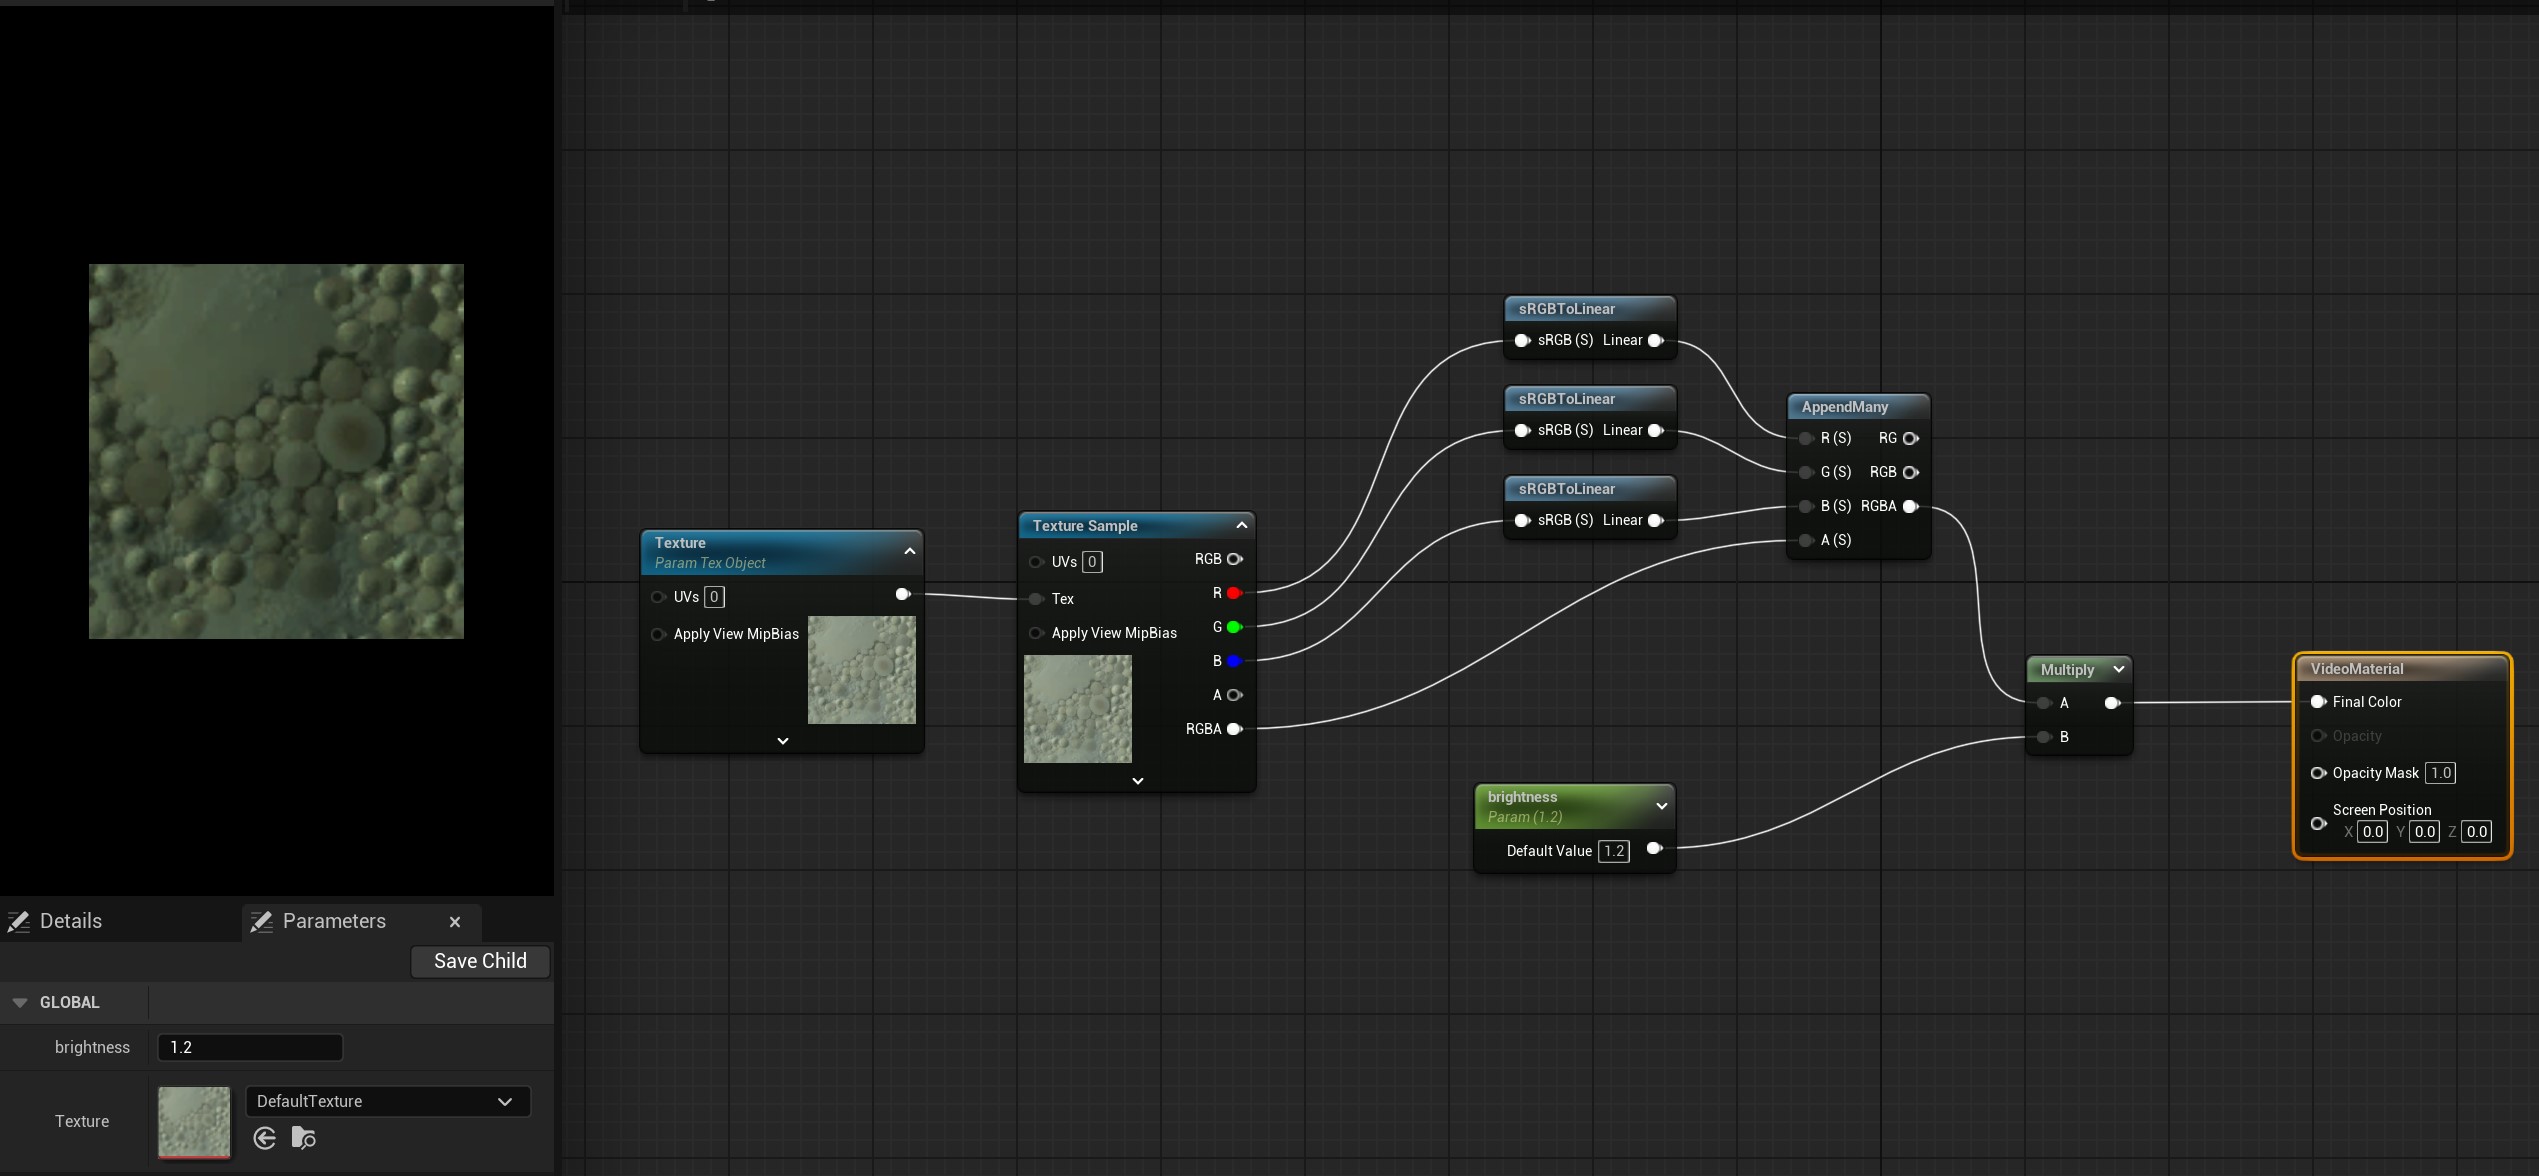Toggle Apply View MipBias pin on Texture Sample

coord(1037,633)
